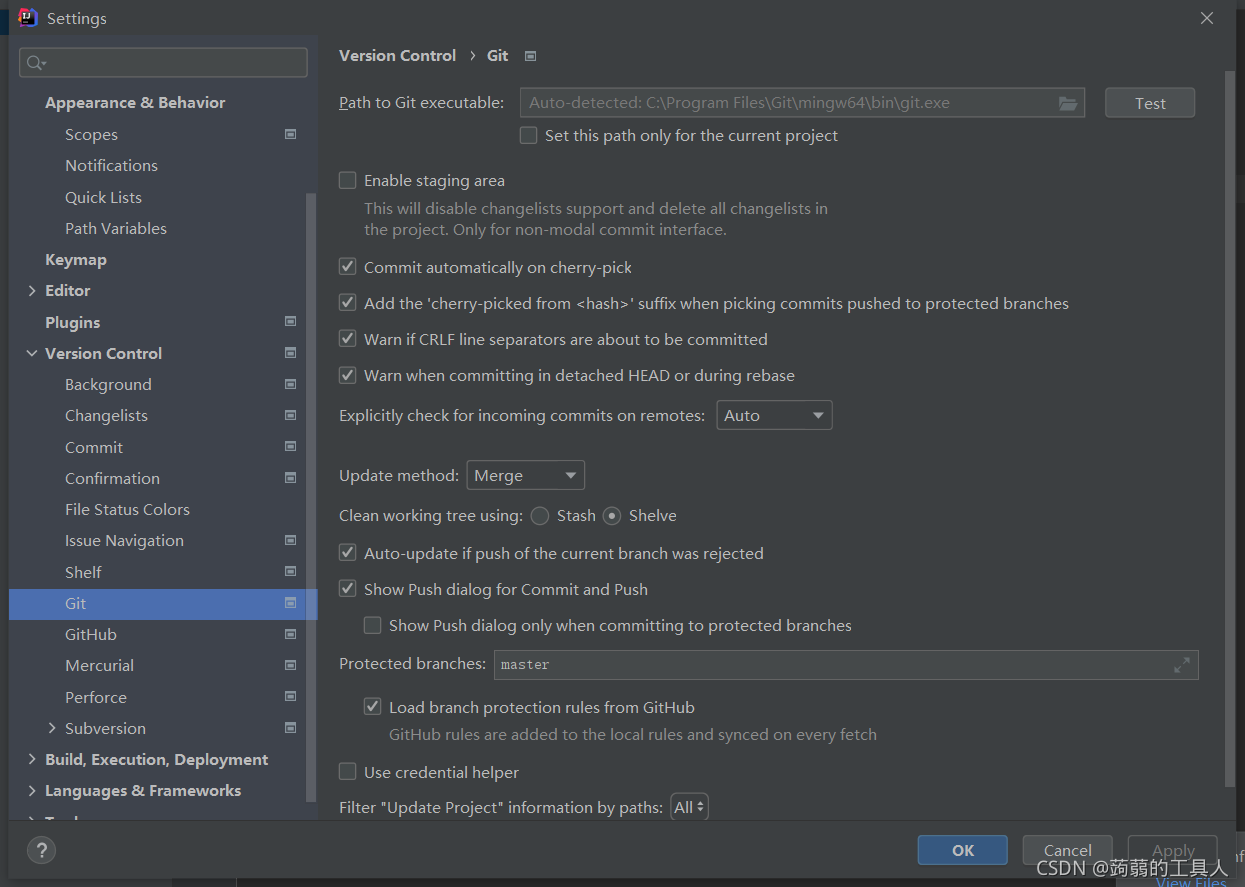Image resolution: width=1245 pixels, height=887 pixels.
Task: Open the Appearance & Behavior settings
Action: (135, 102)
